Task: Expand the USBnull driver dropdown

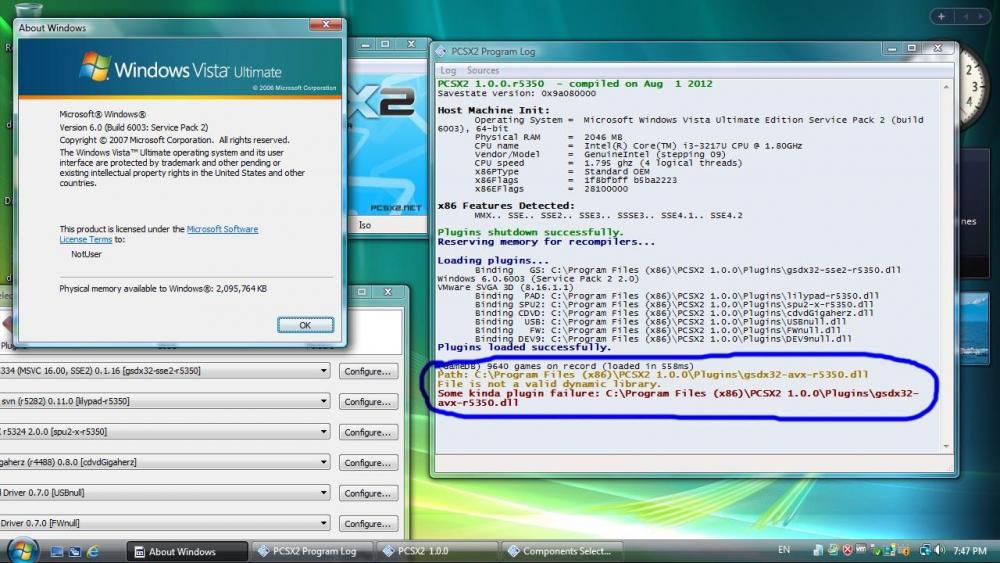Action: [x=323, y=493]
